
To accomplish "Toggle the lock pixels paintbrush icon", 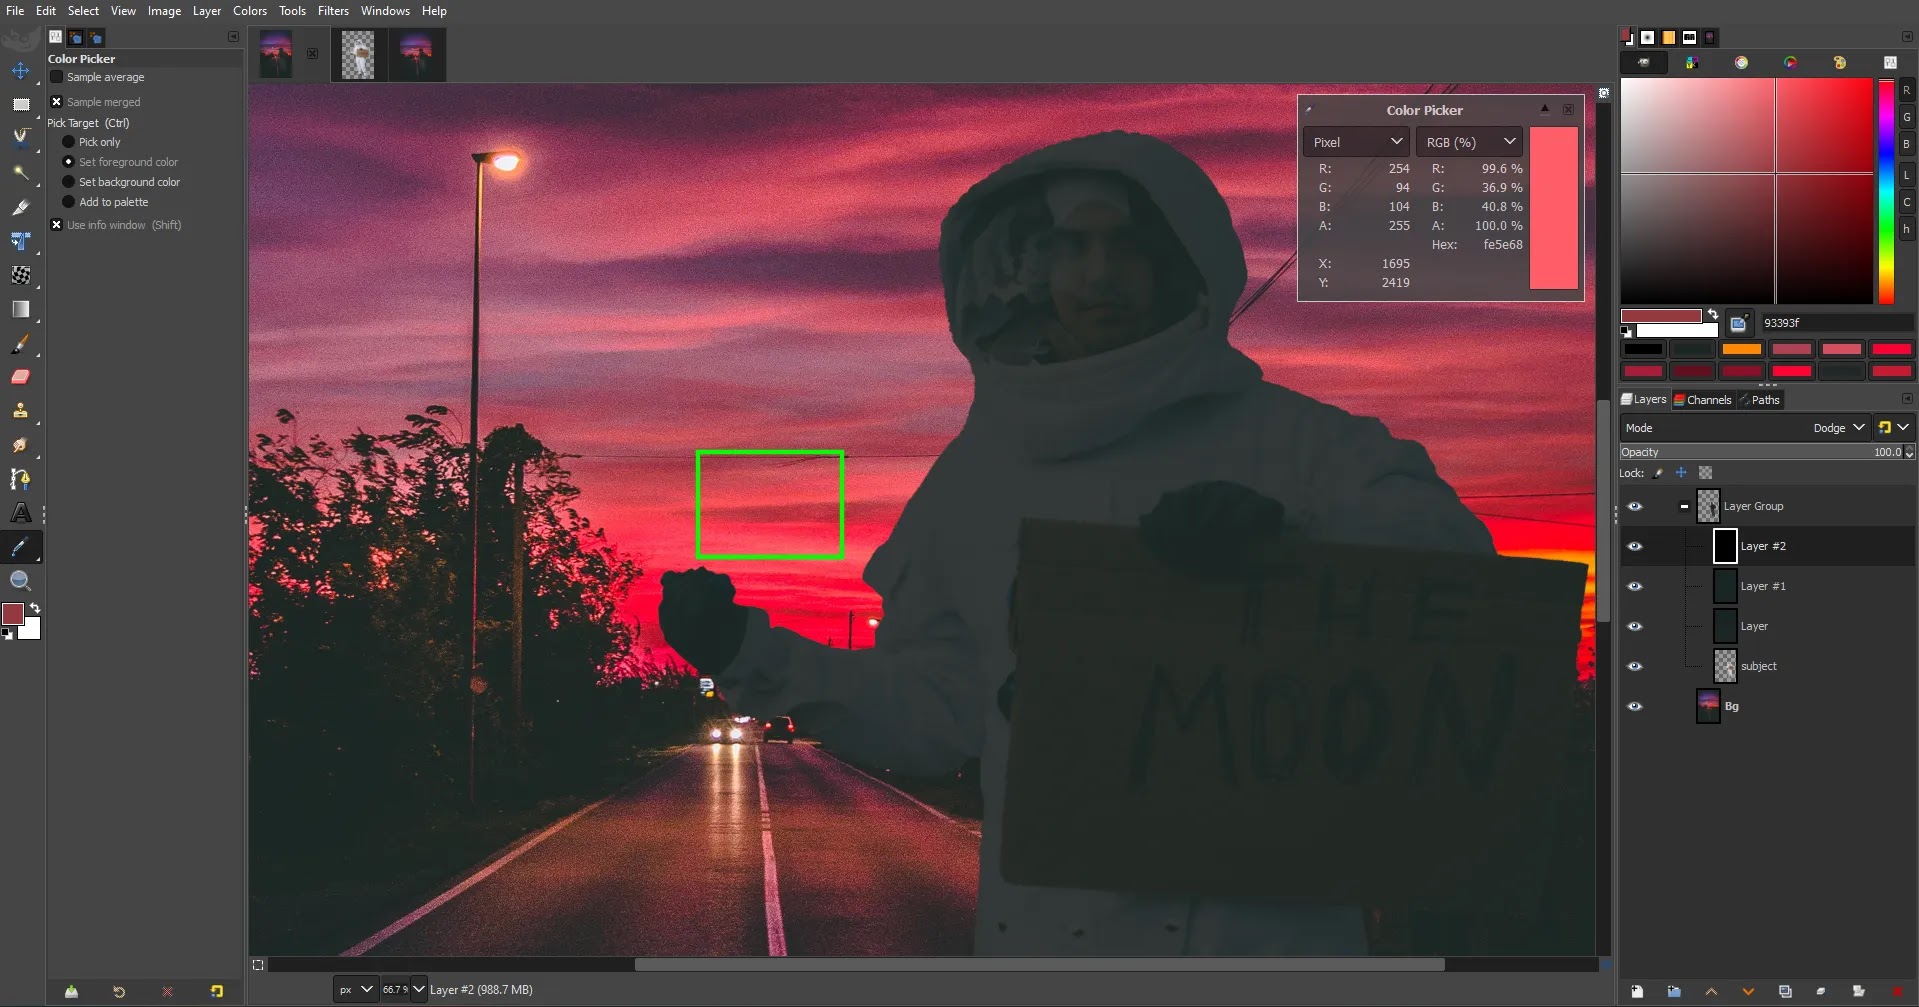I will pyautogui.click(x=1658, y=473).
